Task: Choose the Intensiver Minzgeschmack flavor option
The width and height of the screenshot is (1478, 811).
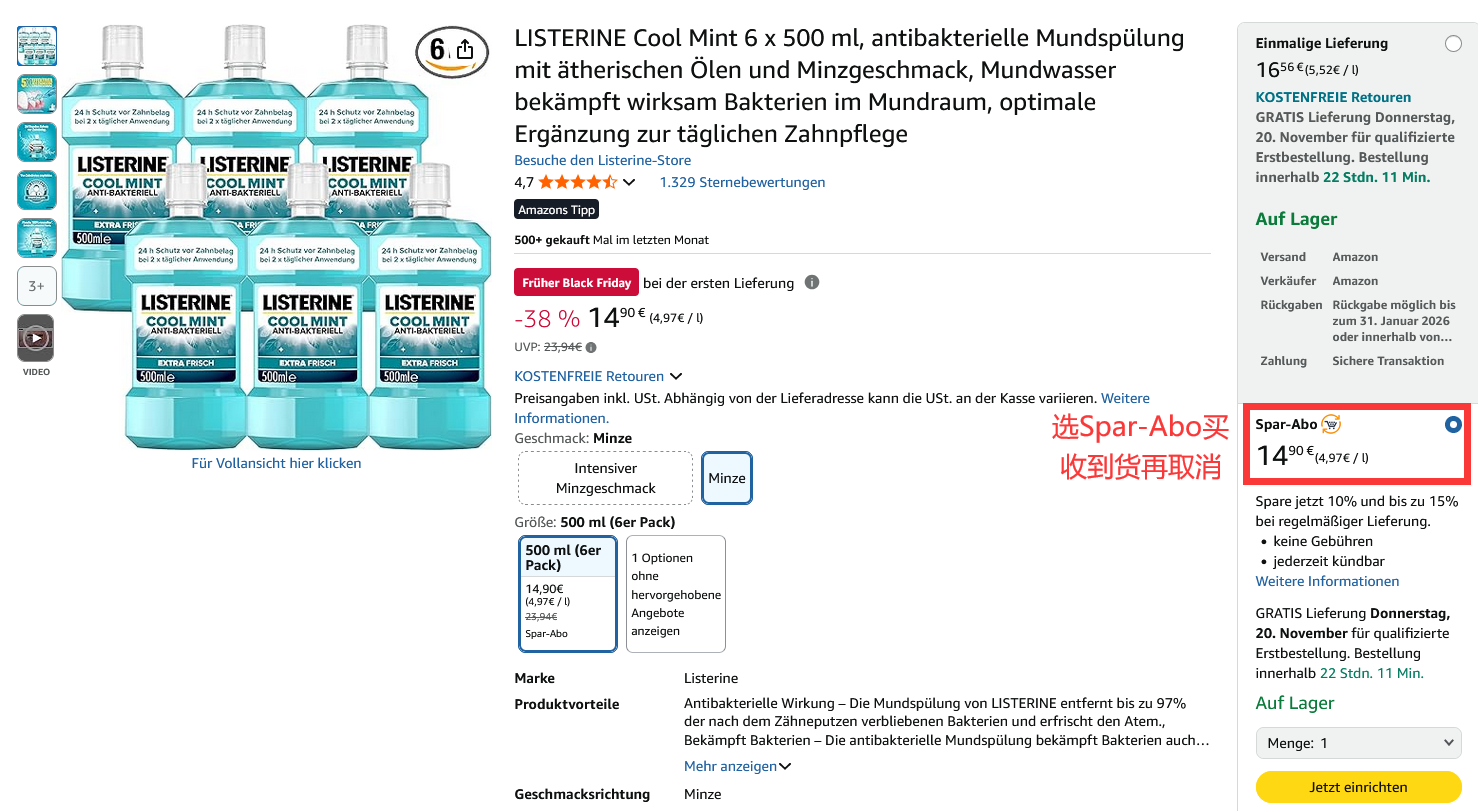Action: pyautogui.click(x=605, y=478)
